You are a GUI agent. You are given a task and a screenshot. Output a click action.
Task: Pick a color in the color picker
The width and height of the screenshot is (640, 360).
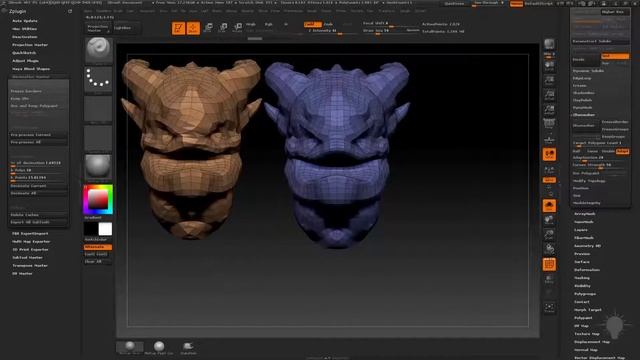coord(98,199)
